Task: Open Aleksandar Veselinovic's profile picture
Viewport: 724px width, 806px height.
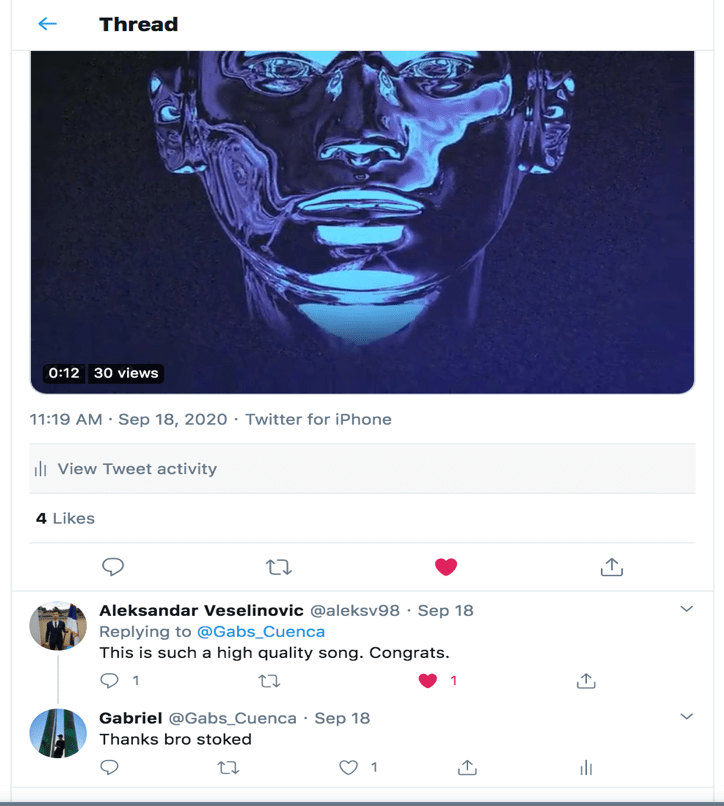Action: click(x=58, y=626)
